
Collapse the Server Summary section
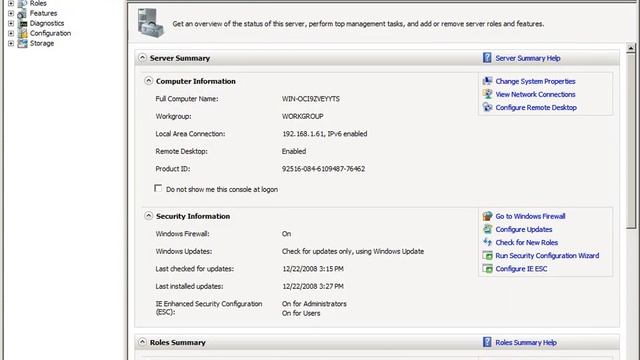[x=142, y=58]
